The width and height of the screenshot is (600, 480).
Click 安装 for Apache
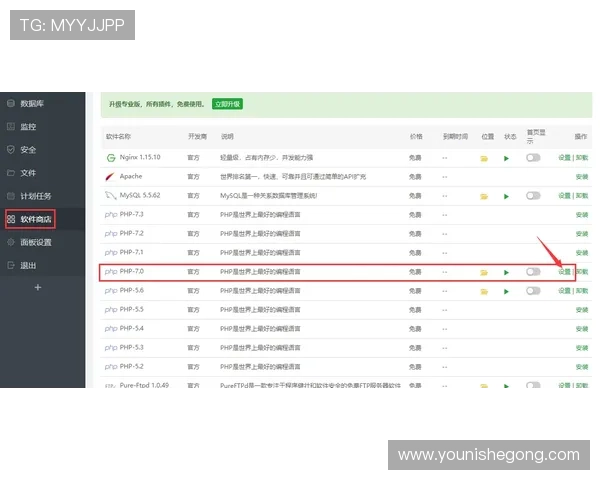[x=582, y=176]
